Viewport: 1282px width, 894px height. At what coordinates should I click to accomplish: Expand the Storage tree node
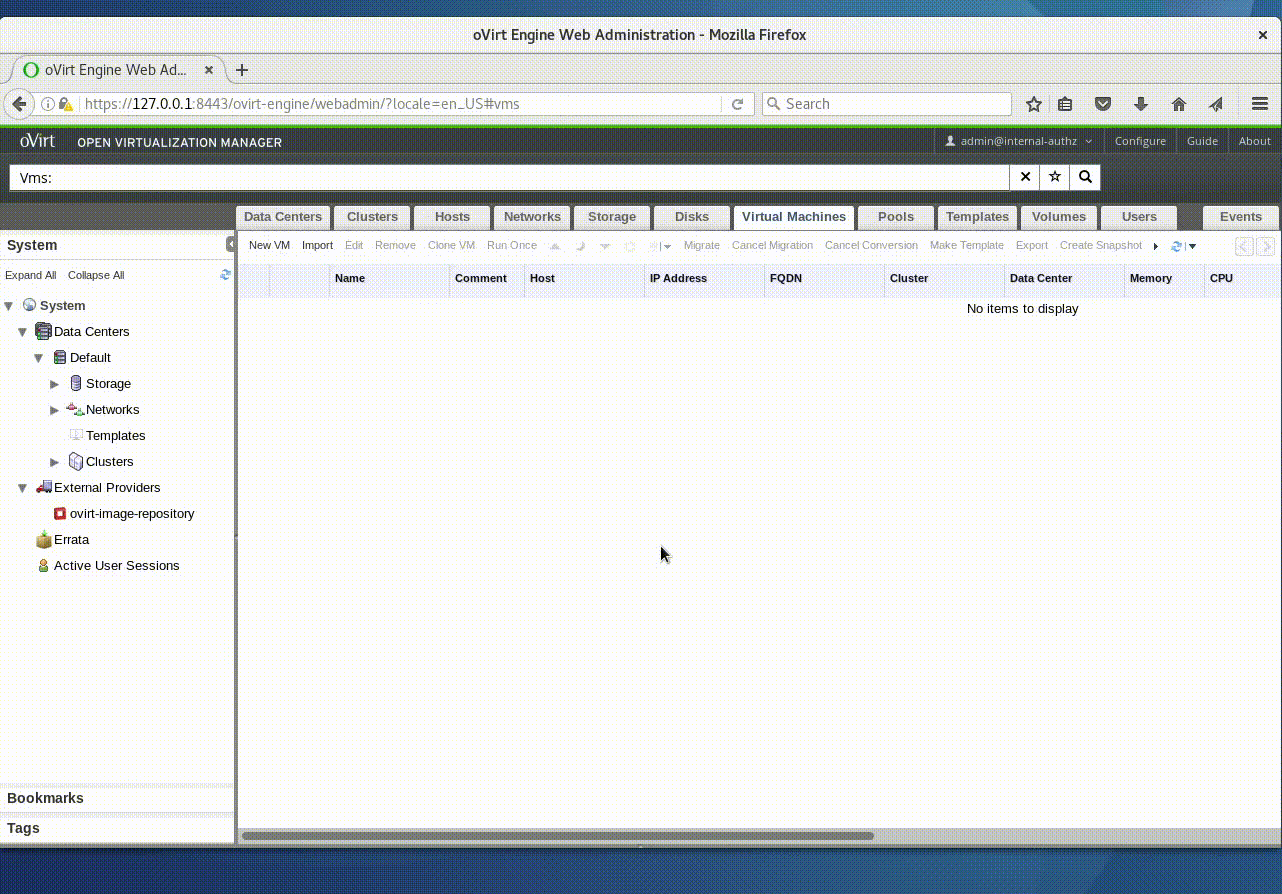click(x=55, y=384)
